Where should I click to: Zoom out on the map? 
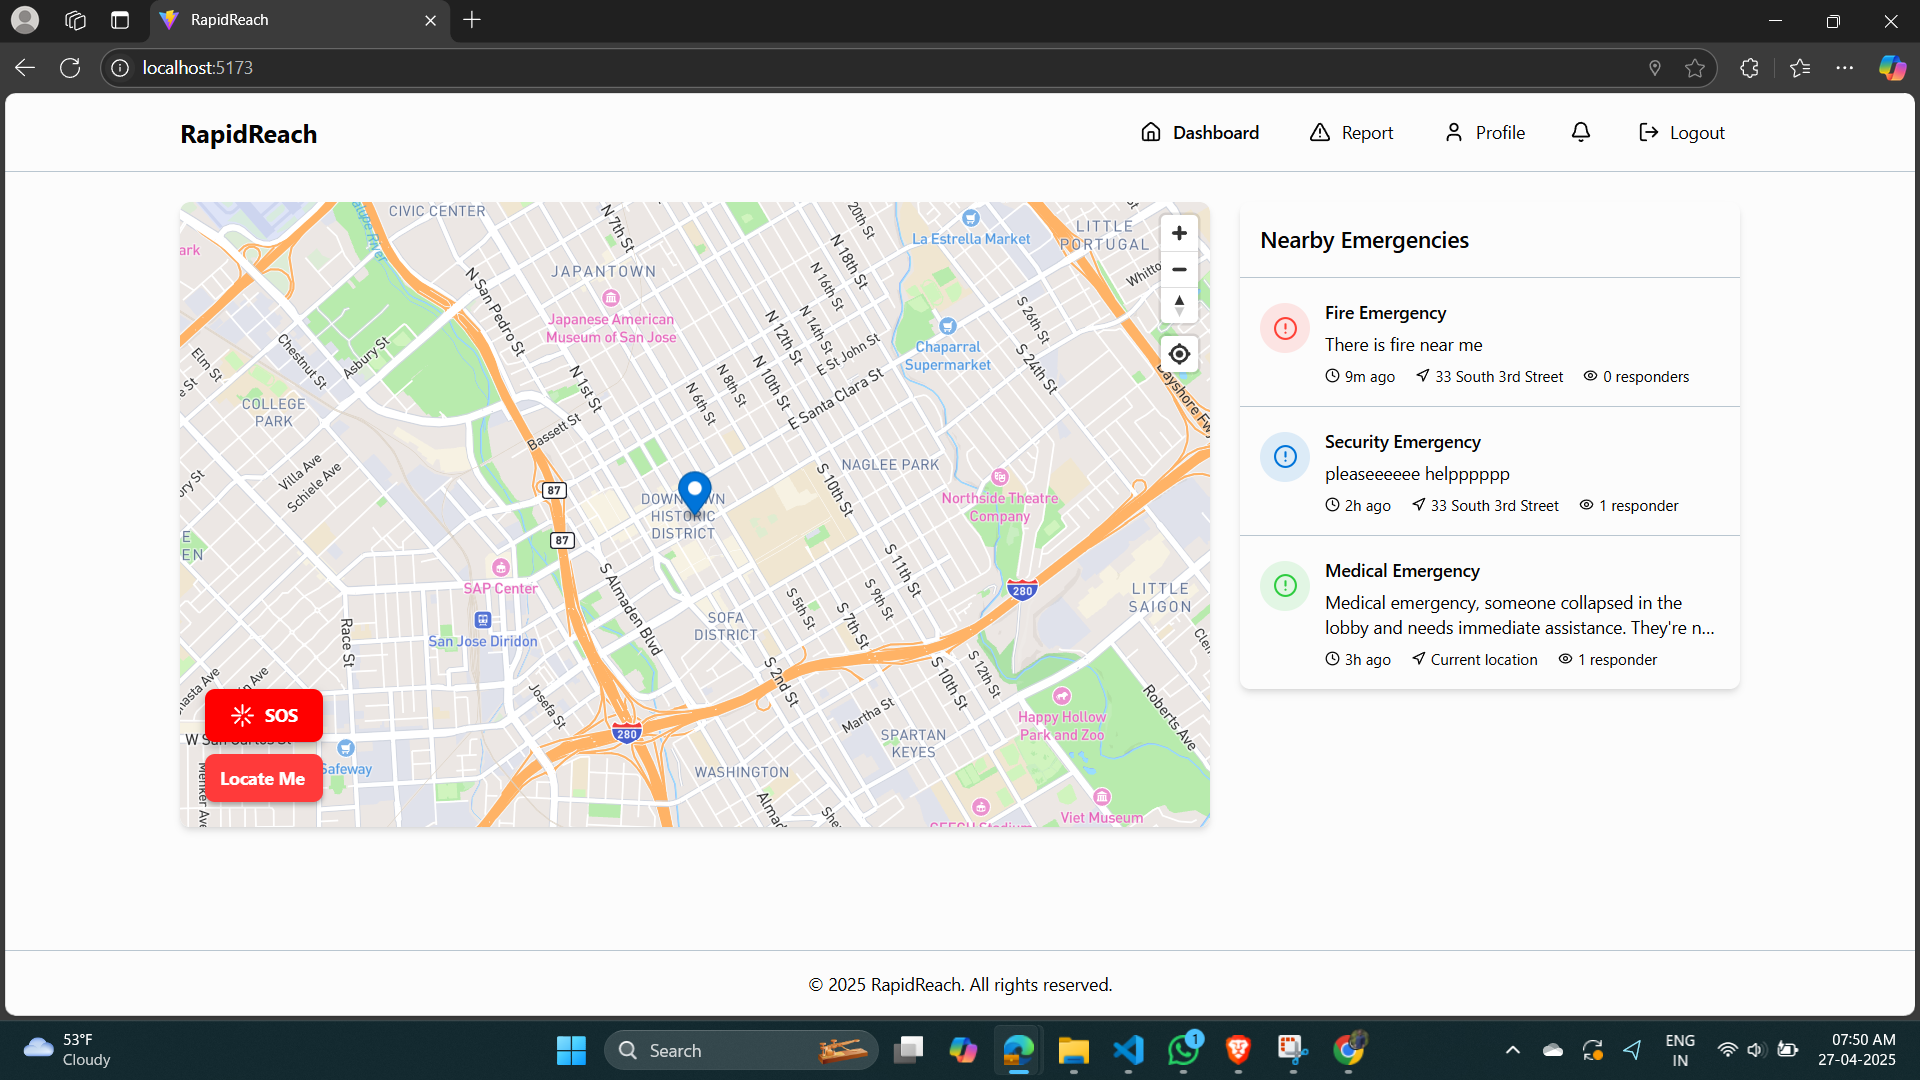1179,270
